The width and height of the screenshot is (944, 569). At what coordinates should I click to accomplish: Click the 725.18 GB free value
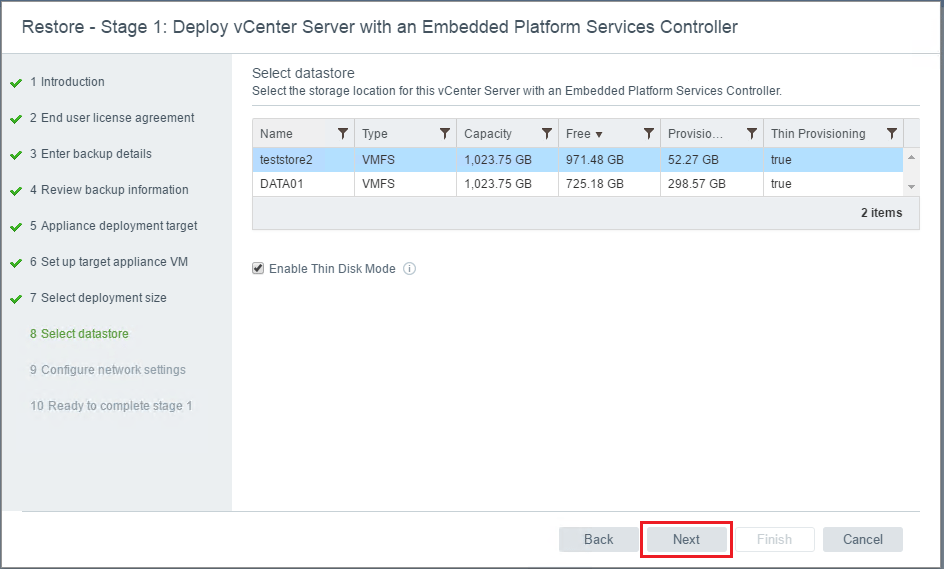594,184
